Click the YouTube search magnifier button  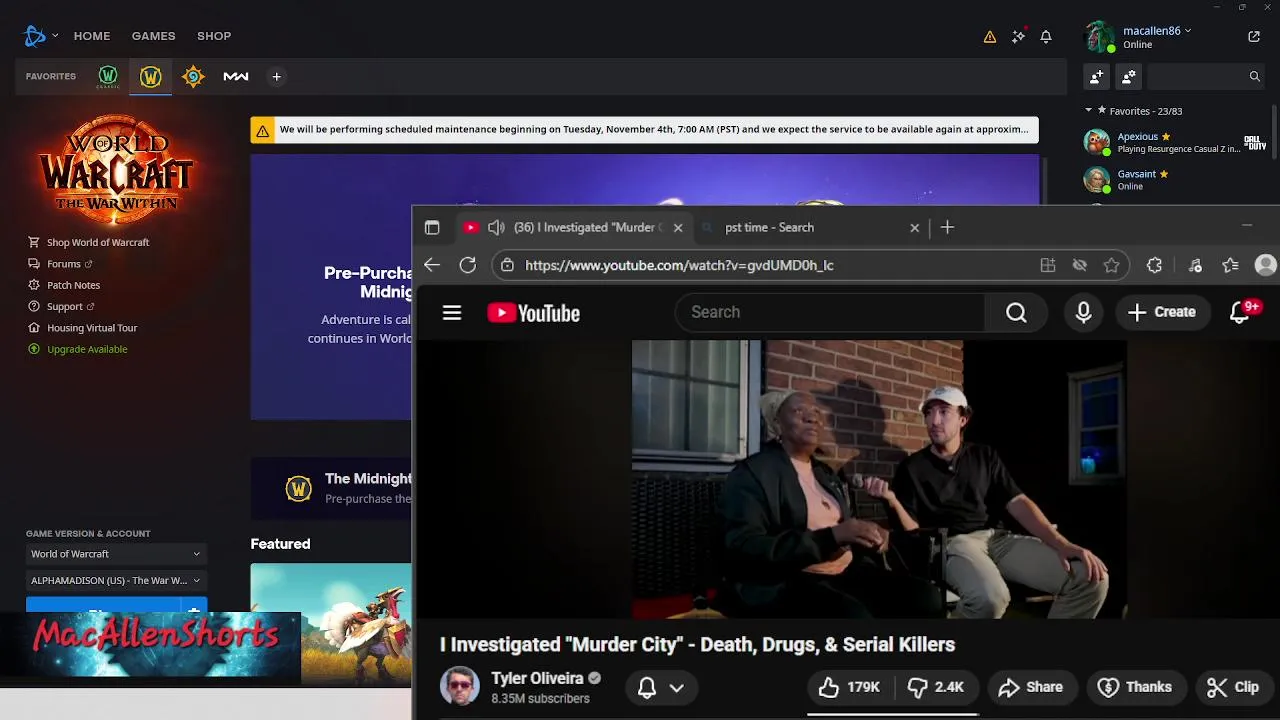(1016, 313)
